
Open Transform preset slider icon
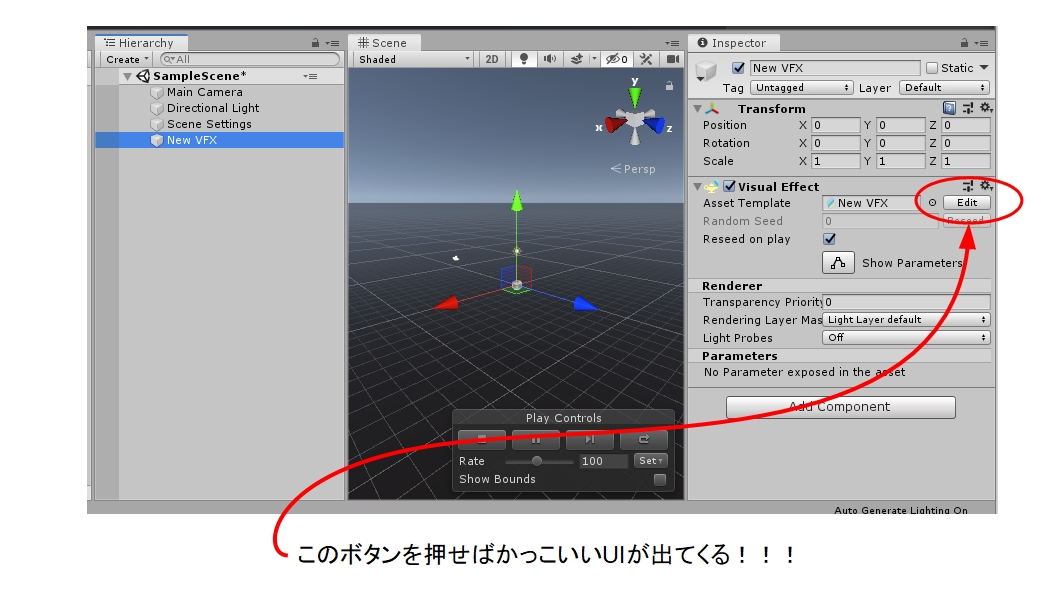pyautogui.click(x=968, y=108)
